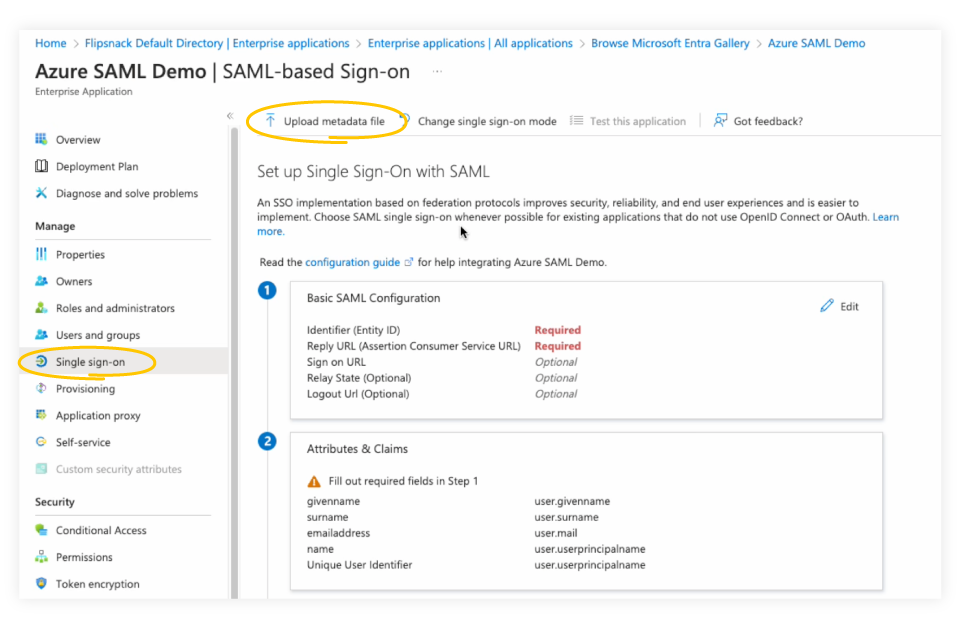This screenshot has height=627, width=960.
Task: Open the ellipsis menu beside the page title
Action: pos(435,71)
